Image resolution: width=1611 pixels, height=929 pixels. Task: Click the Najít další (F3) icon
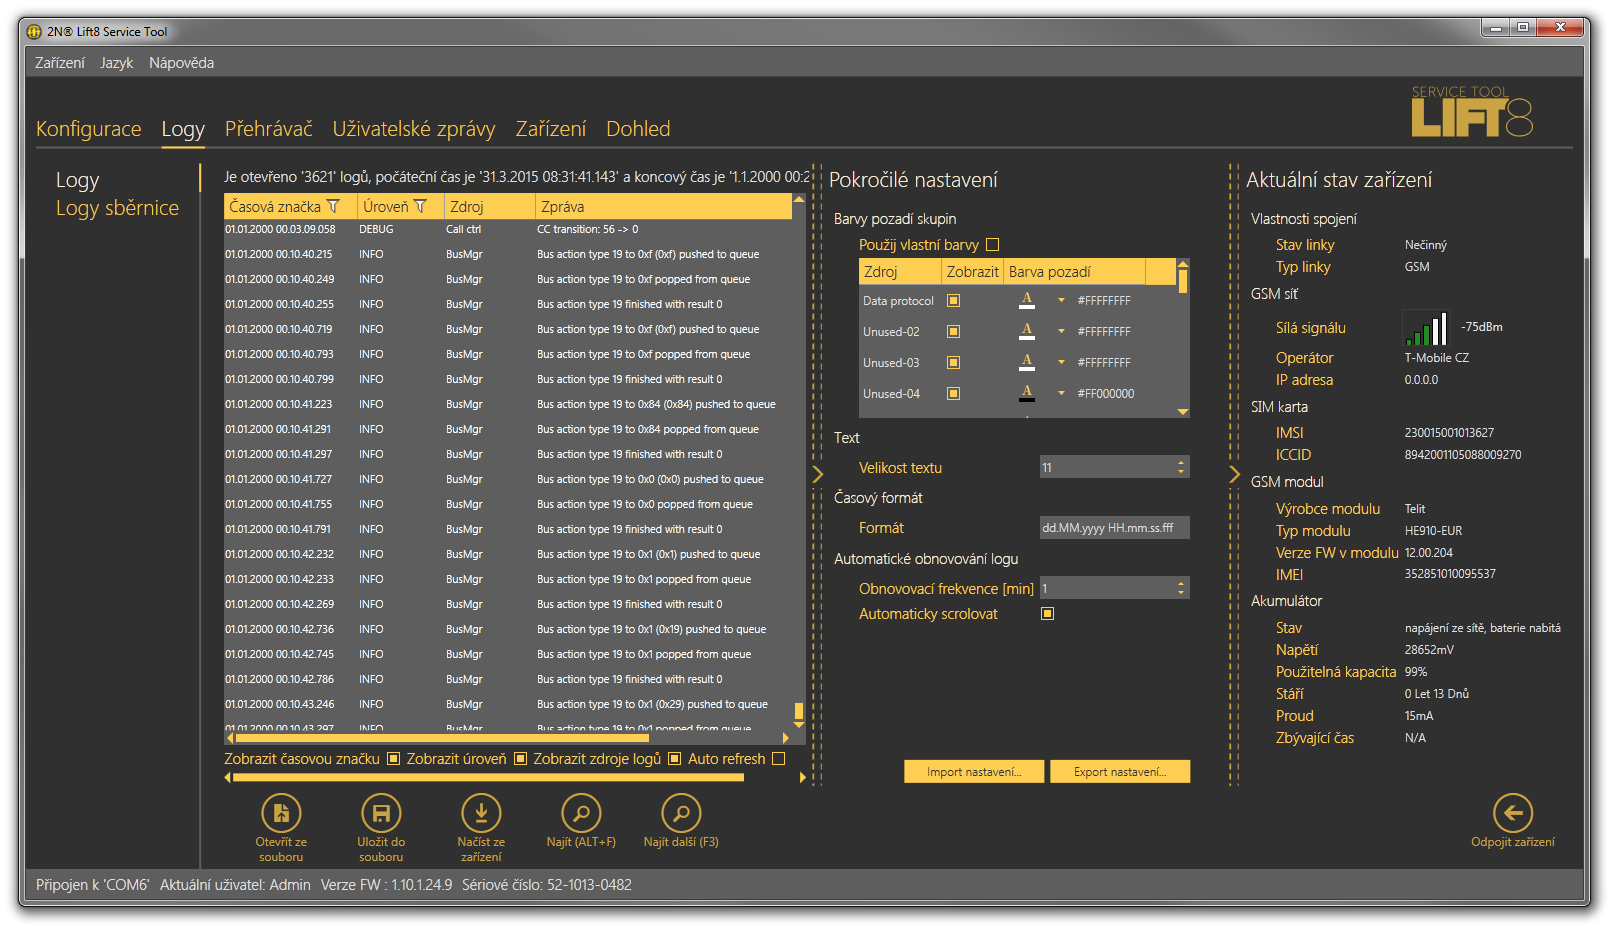click(681, 813)
